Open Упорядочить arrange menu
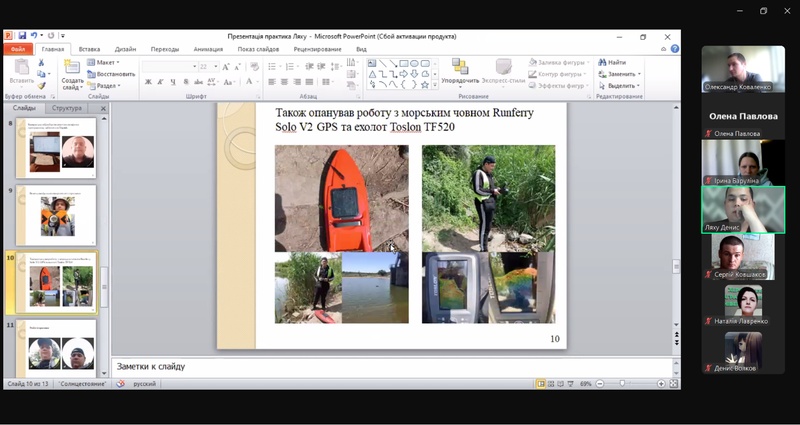The width and height of the screenshot is (800, 425). click(x=460, y=72)
